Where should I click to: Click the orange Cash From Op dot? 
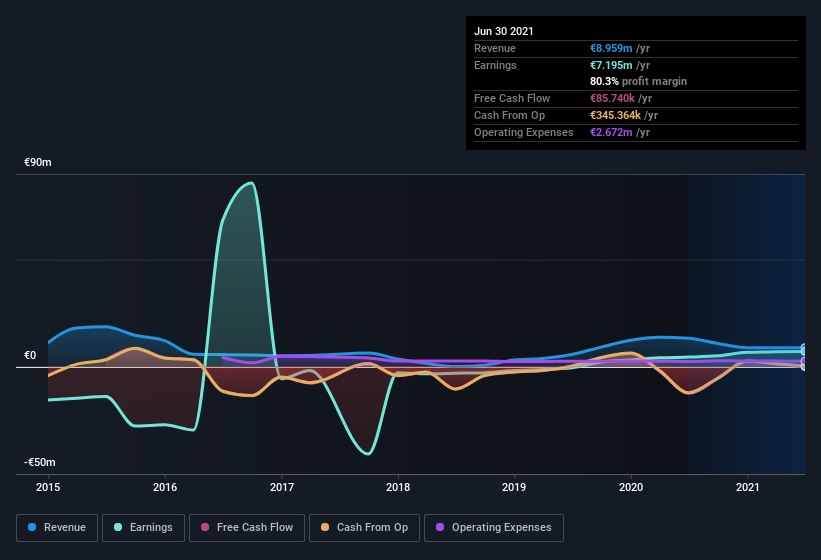(x=325, y=527)
